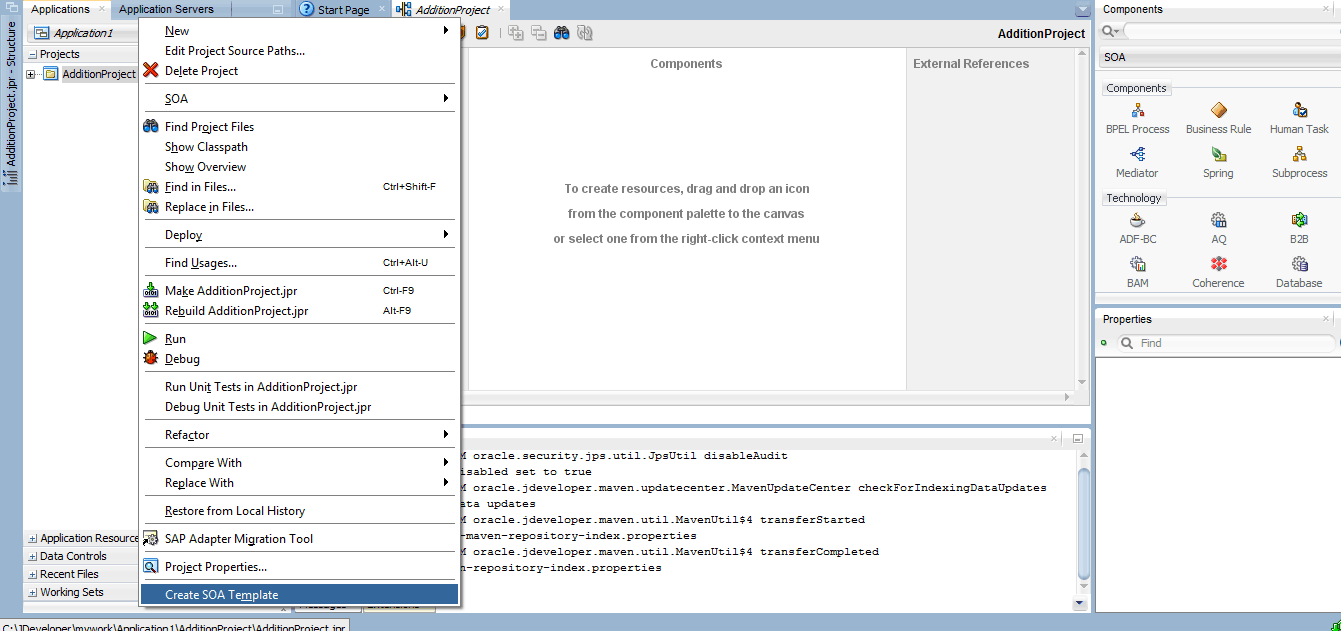The image size is (1341, 631).
Task: Click the Debug bug icon in menu
Action: click(x=151, y=358)
